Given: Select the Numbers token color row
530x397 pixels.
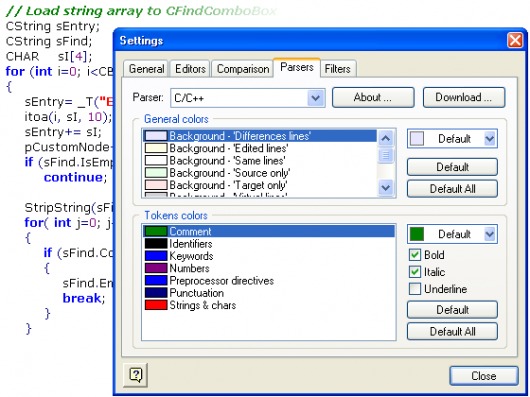Looking at the screenshot, I should (x=269, y=268).
